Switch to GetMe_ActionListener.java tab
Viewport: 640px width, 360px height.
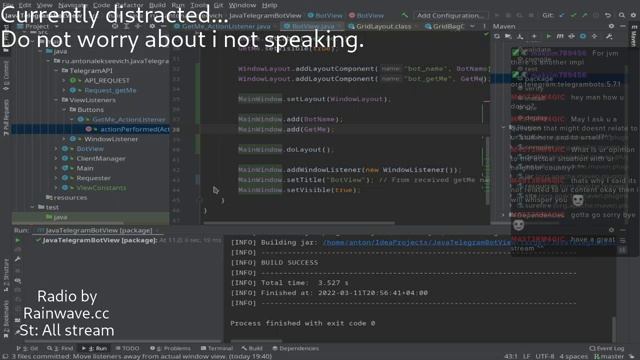[226, 26]
